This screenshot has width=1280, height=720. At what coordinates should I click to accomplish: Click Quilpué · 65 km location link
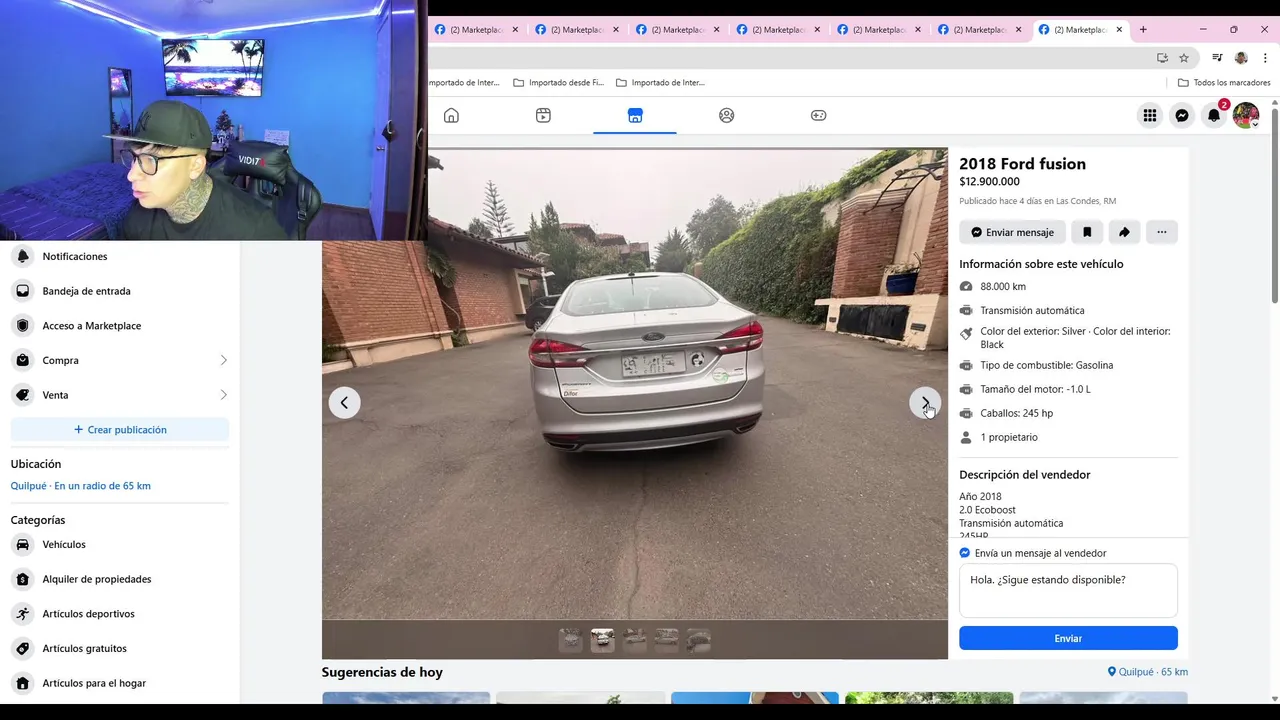pos(1148,672)
